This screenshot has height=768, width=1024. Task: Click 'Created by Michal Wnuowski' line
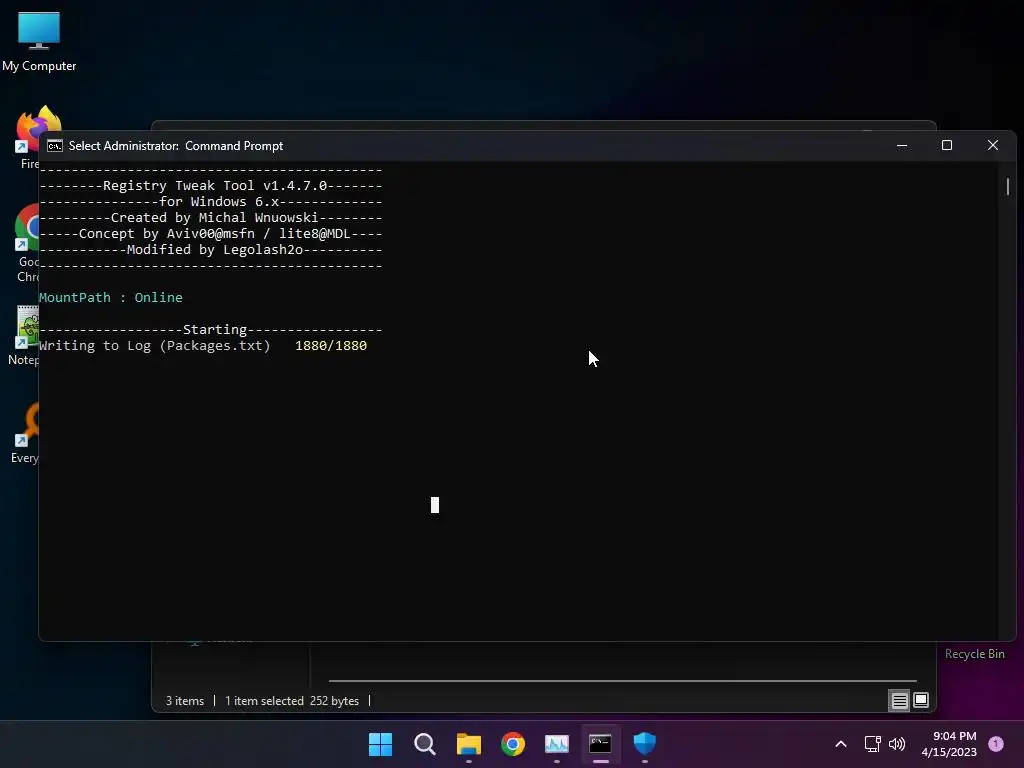[x=211, y=217]
